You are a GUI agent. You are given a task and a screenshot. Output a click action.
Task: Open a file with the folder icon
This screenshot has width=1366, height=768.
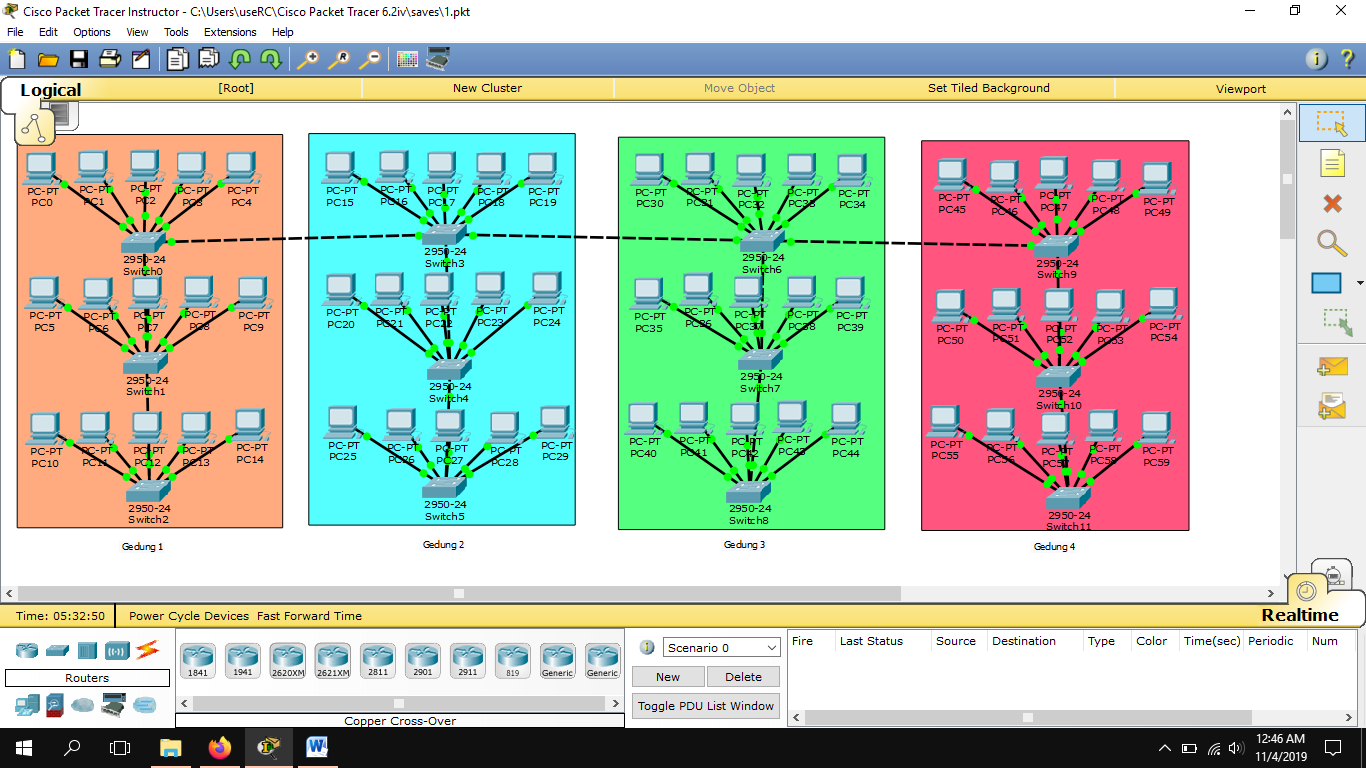point(47,59)
